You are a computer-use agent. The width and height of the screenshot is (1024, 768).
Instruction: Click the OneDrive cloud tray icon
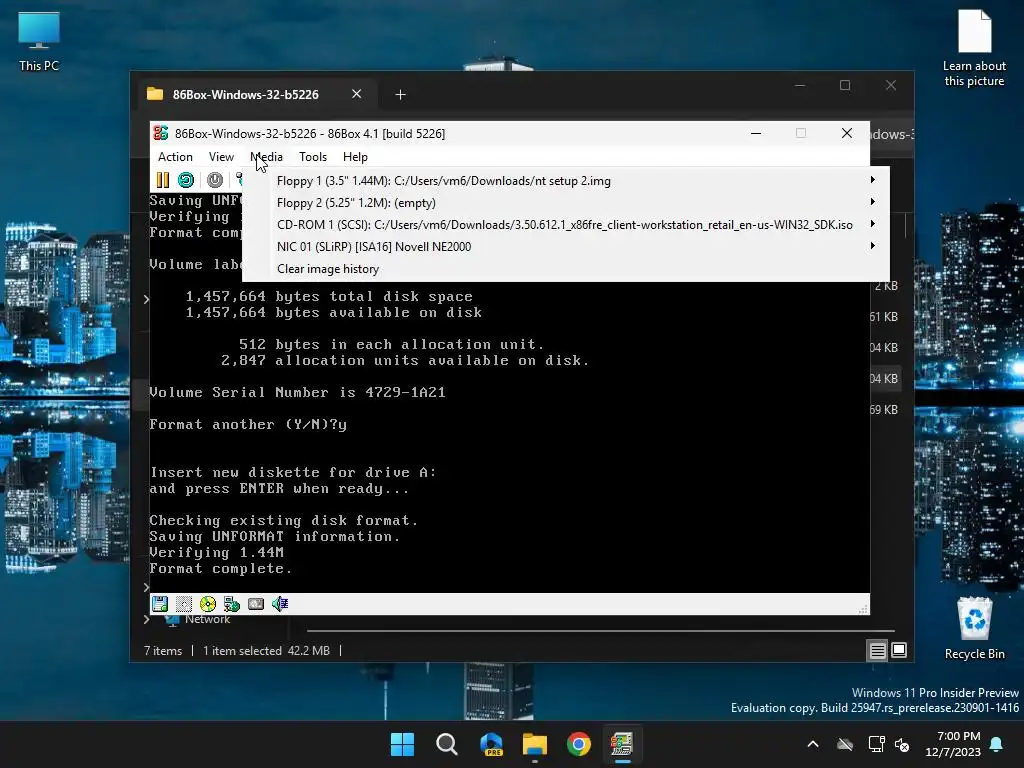(845, 744)
